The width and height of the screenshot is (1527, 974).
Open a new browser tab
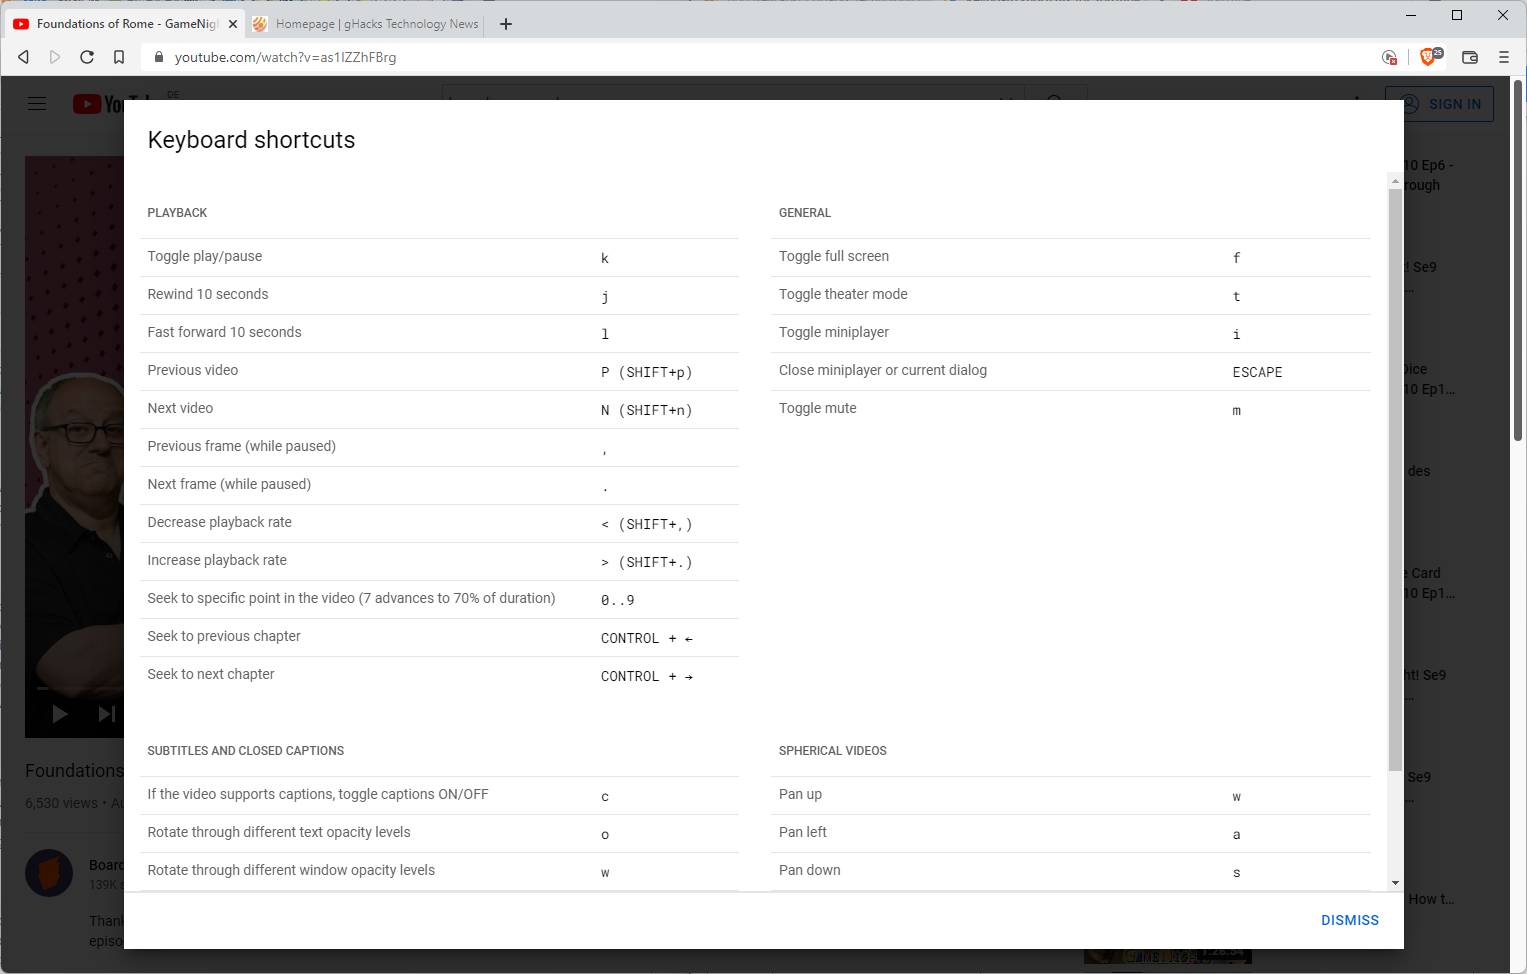505,23
